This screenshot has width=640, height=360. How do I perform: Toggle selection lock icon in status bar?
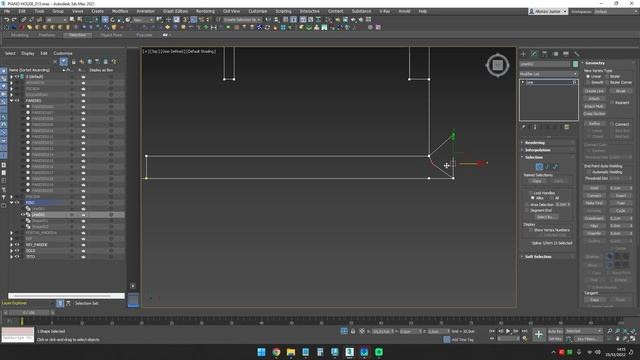point(353,331)
